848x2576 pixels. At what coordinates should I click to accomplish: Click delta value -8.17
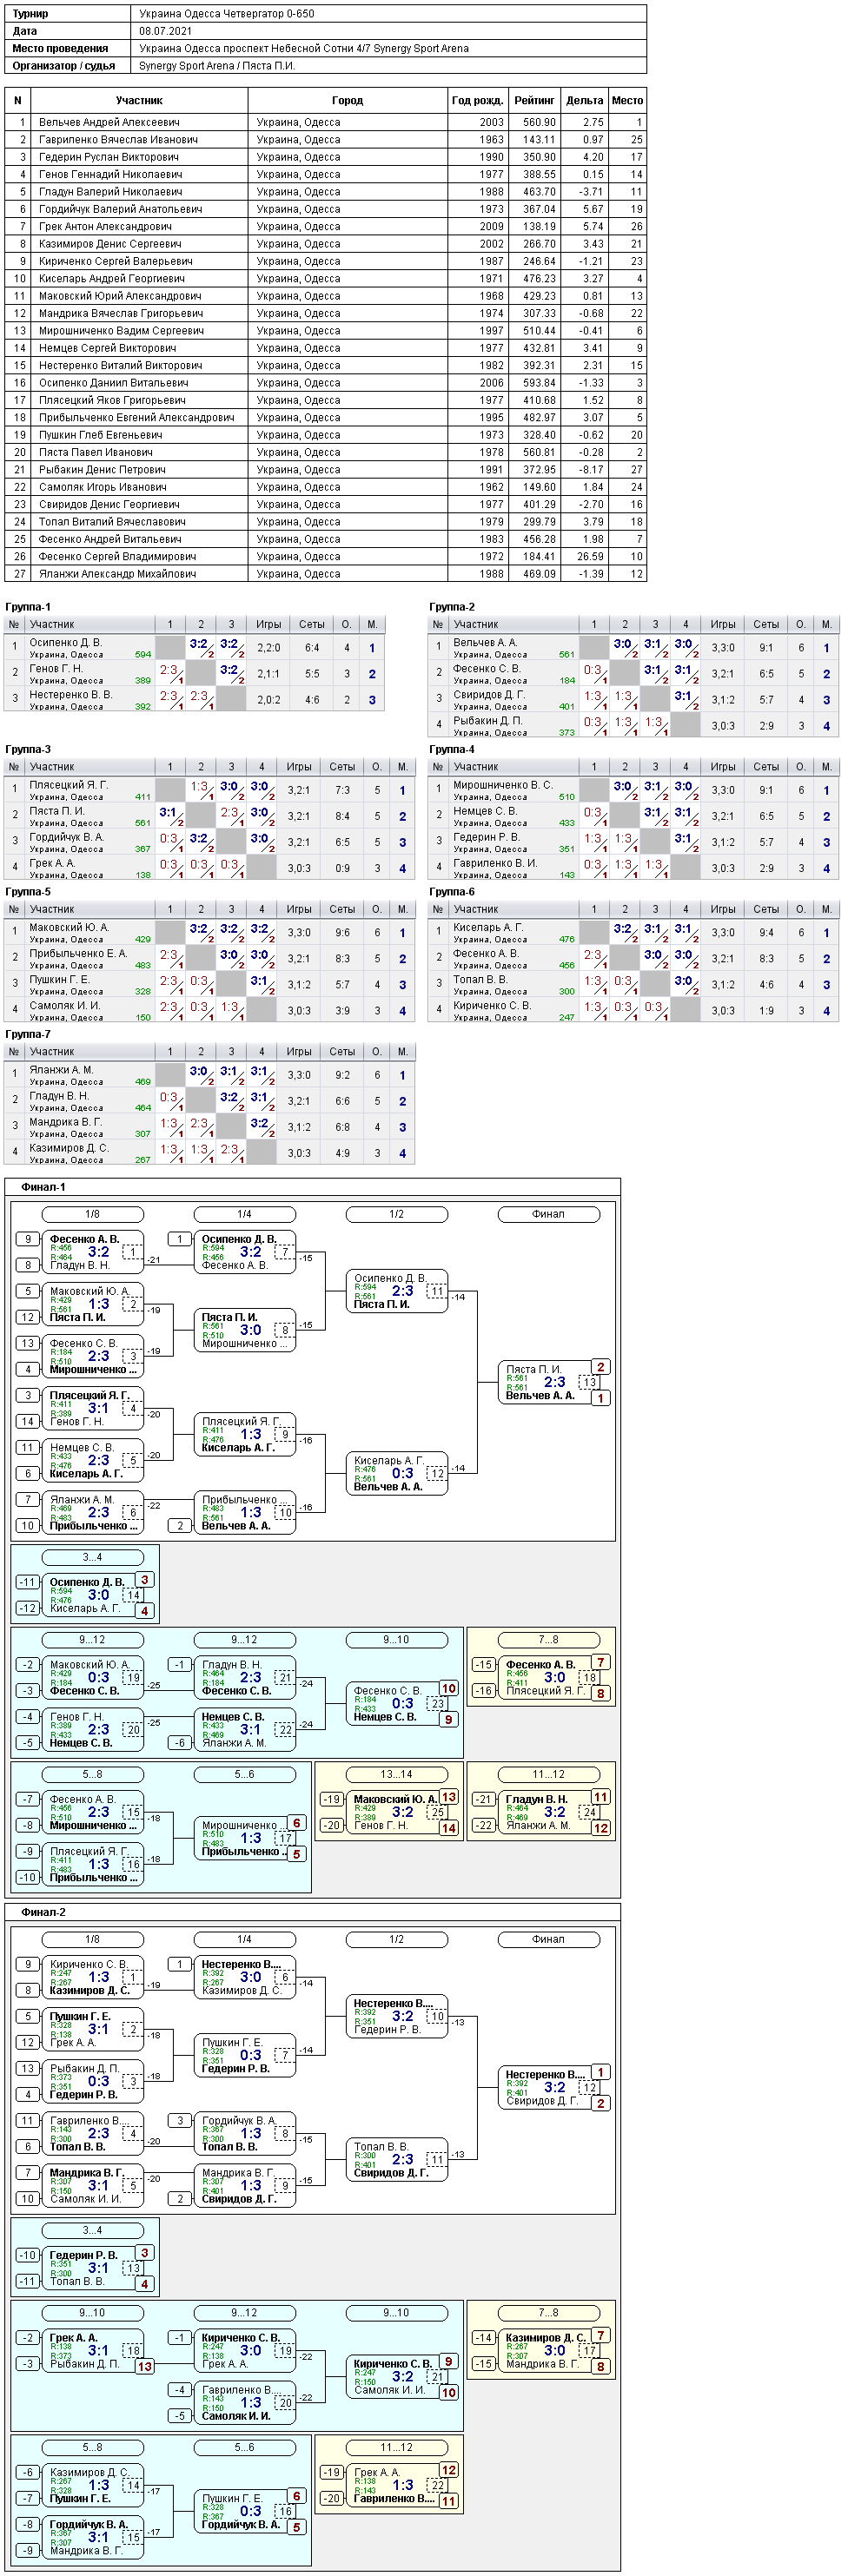click(x=593, y=470)
